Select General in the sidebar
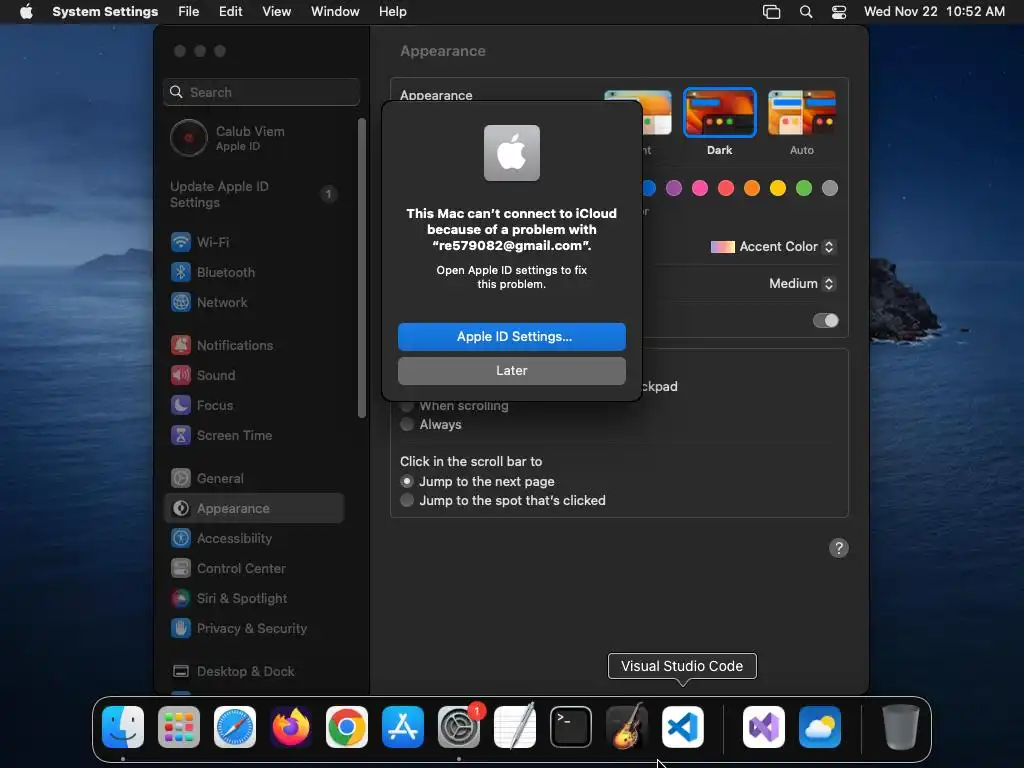1024x768 pixels. [x=255, y=479]
